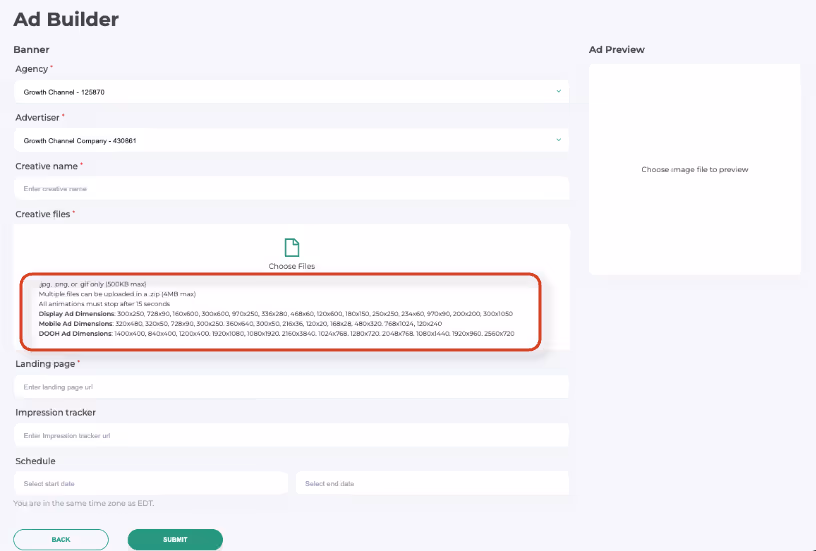Click the 'All animations must stop after 15 seconds' text
This screenshot has width=816, height=551.
(104, 304)
